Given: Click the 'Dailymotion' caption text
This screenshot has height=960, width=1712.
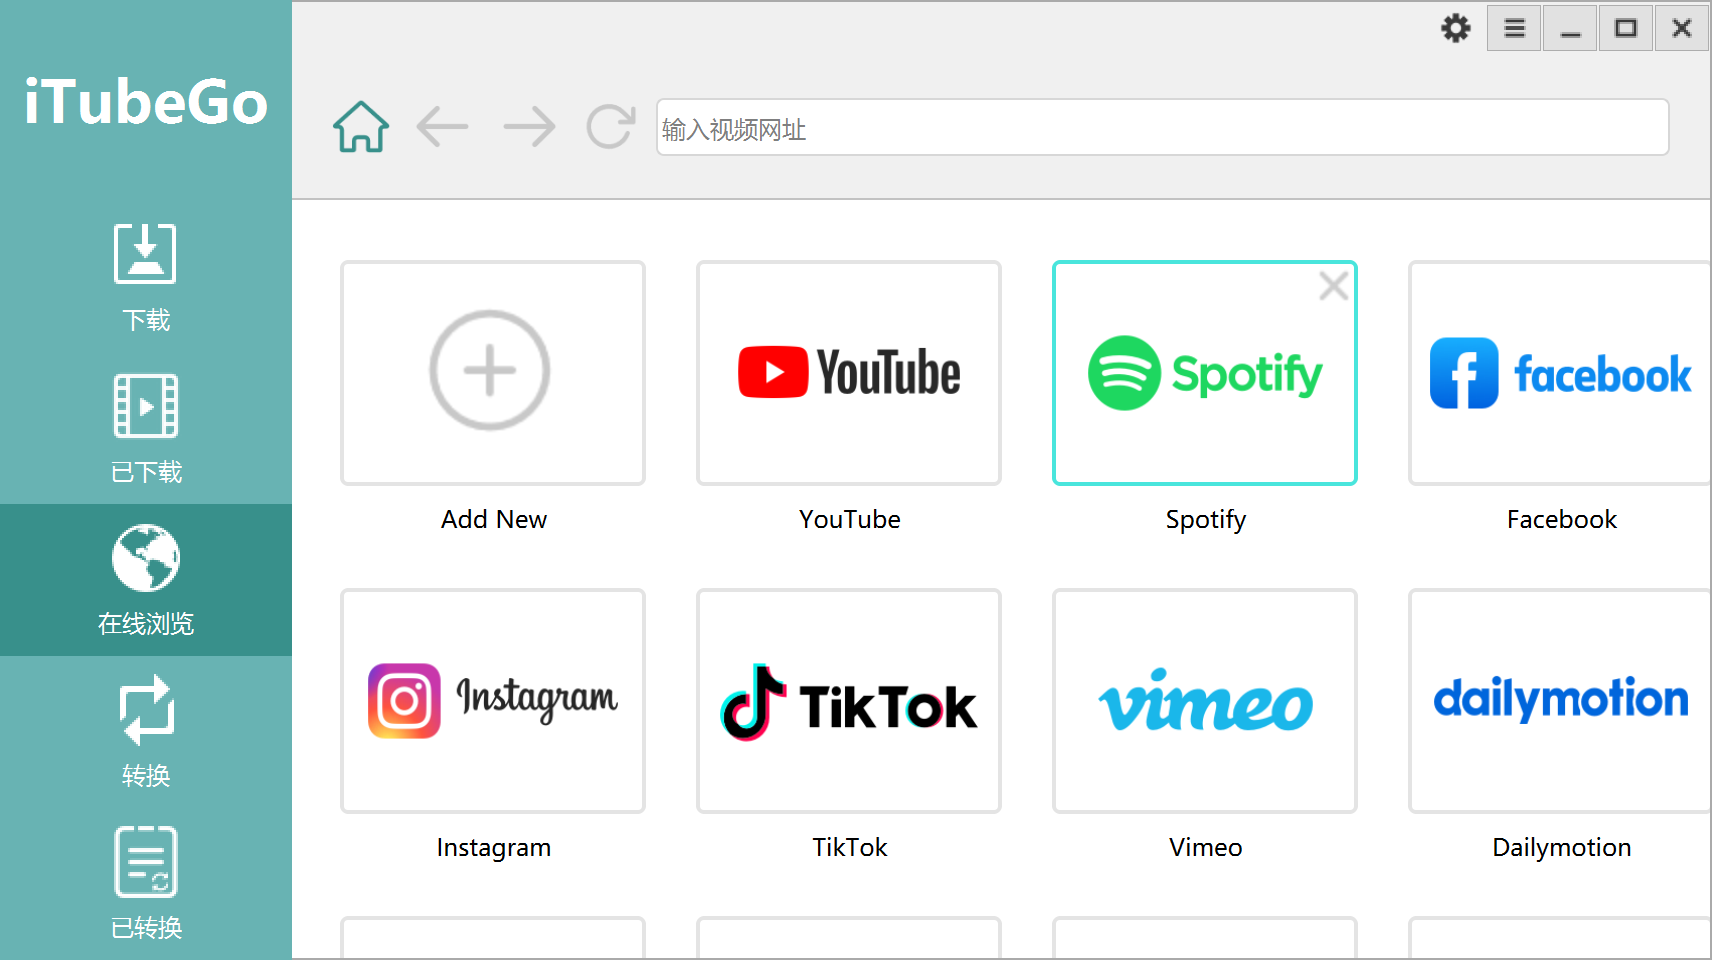Looking at the screenshot, I should click(x=1562, y=848).
